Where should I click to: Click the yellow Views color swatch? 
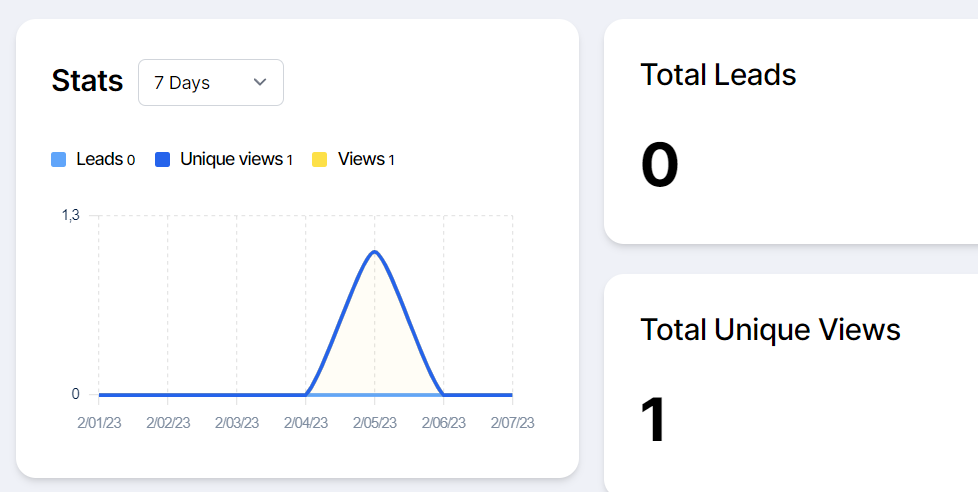click(319, 160)
